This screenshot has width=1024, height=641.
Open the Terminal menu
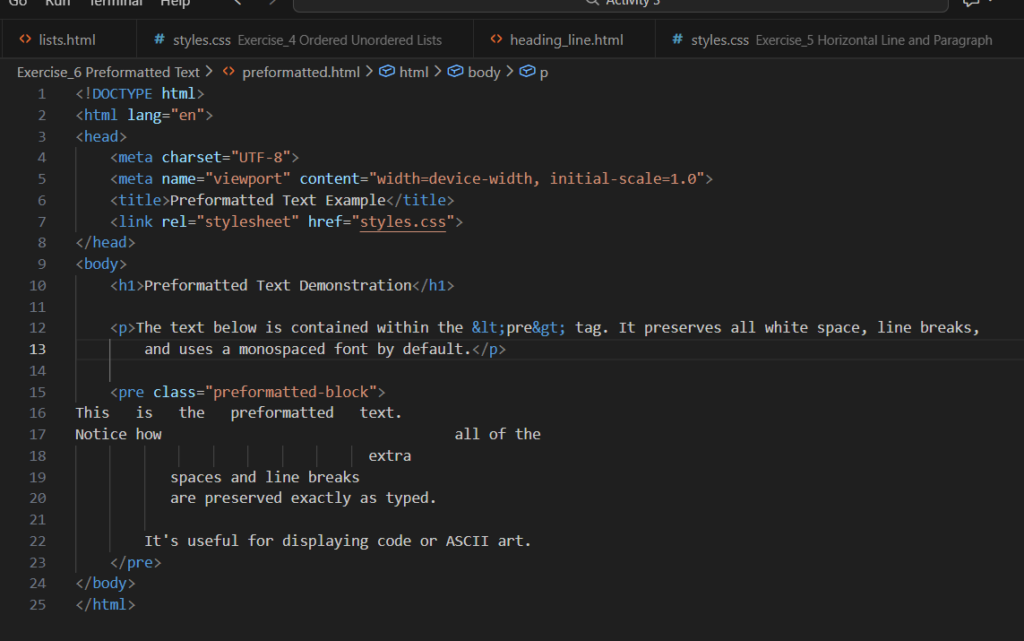pos(116,3)
